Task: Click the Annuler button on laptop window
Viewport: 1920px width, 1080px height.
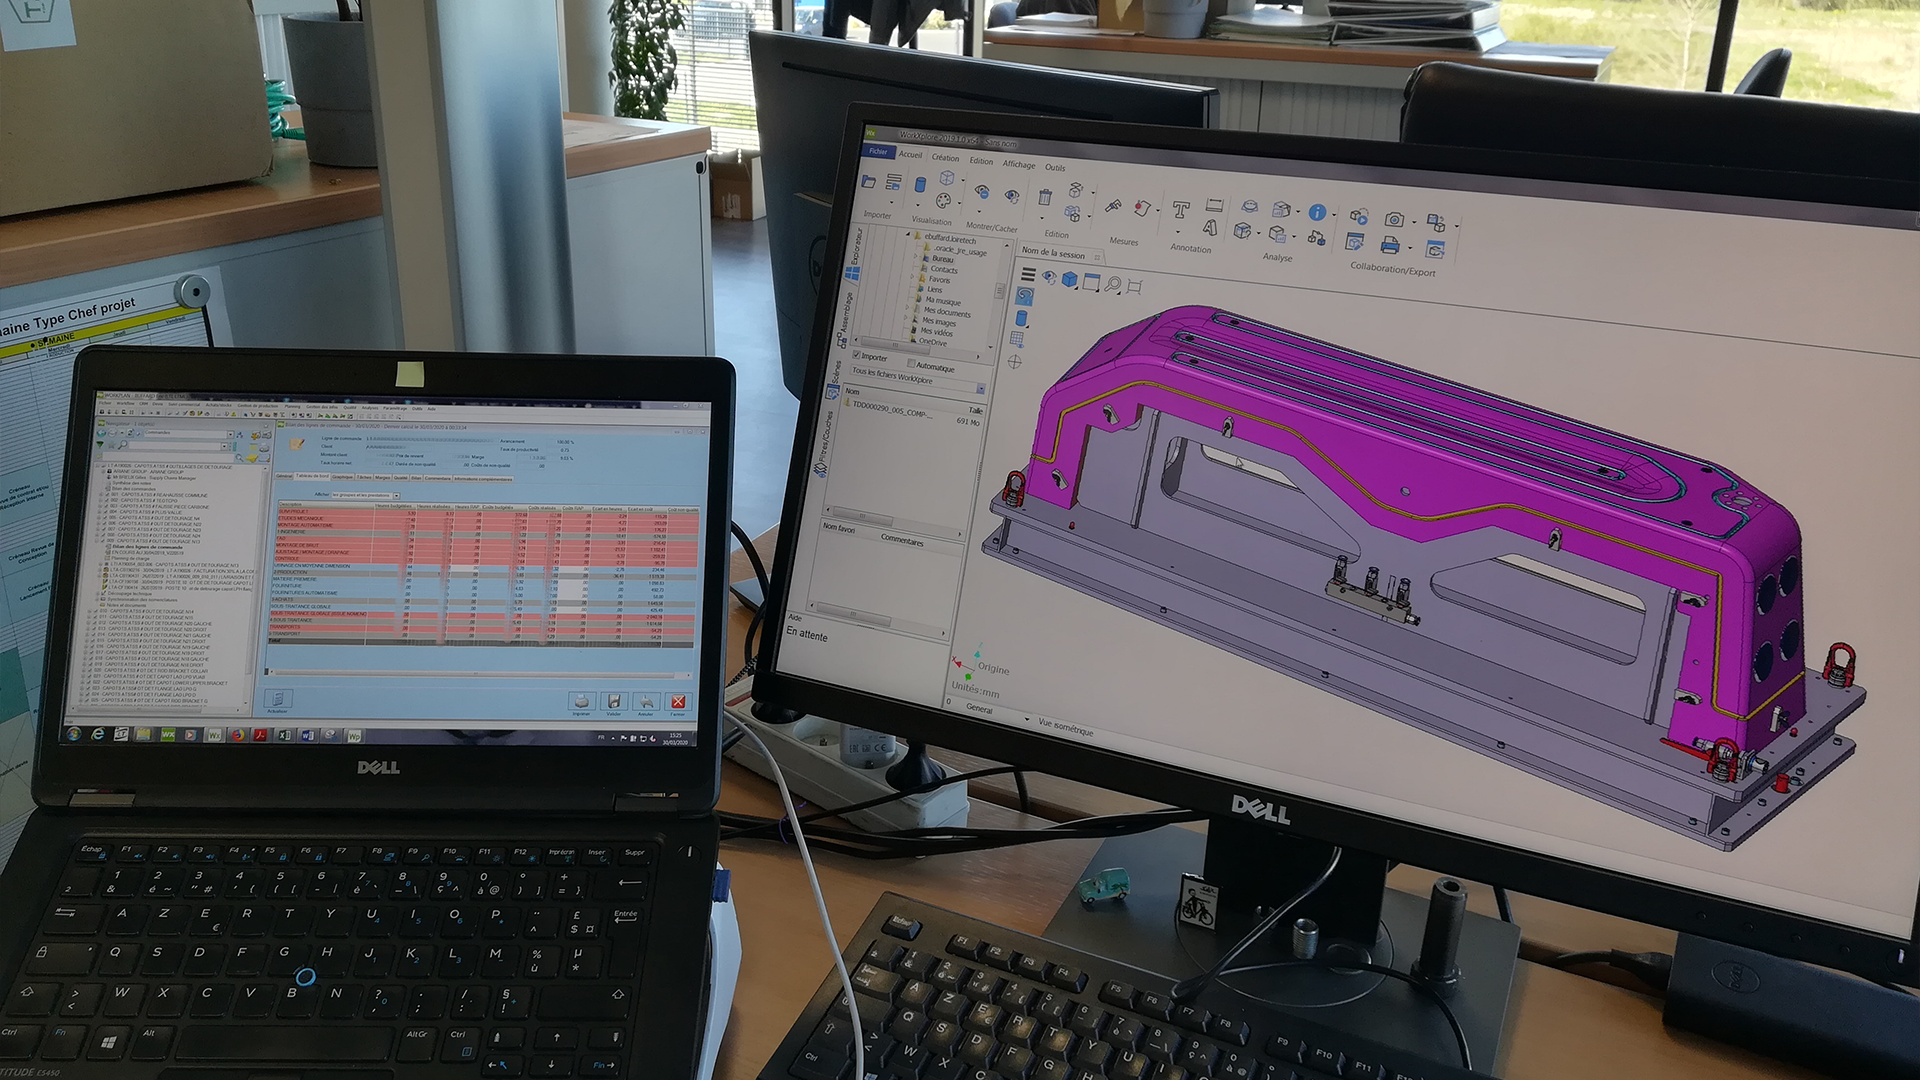Action: [x=646, y=701]
